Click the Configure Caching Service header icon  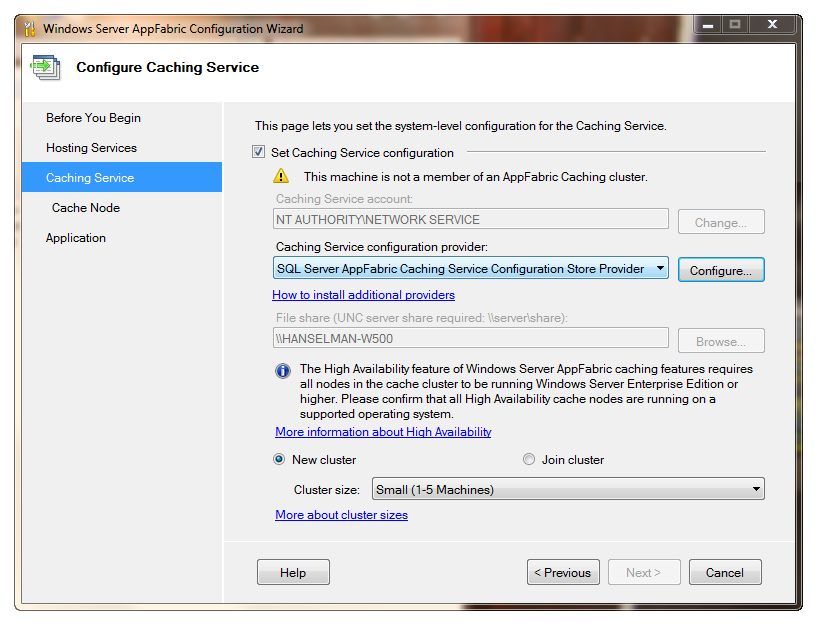(45, 67)
